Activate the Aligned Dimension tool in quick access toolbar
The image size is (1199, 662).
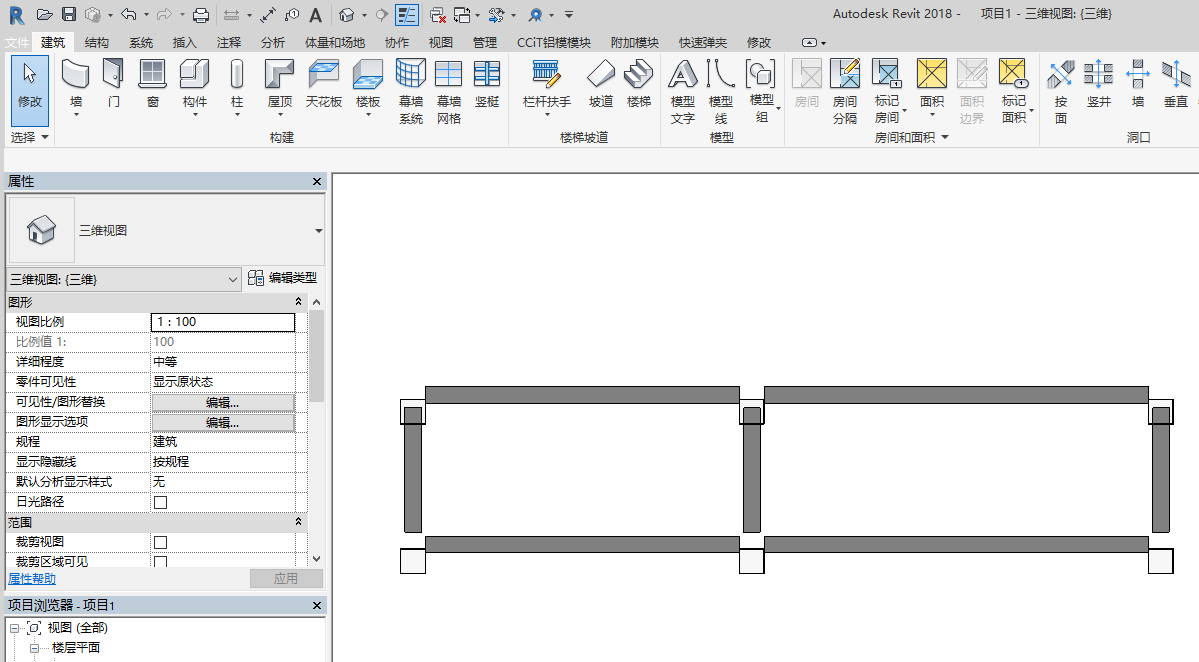[268, 15]
